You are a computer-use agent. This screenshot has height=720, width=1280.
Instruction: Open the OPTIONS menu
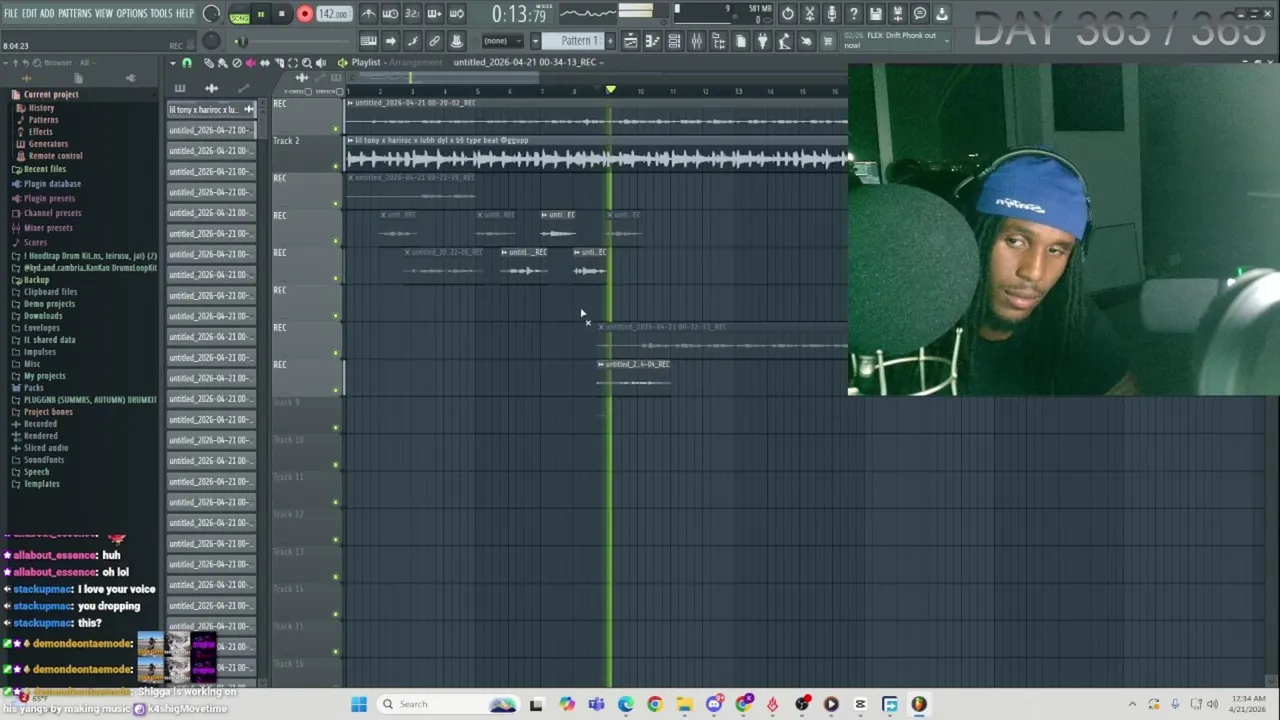coord(132,14)
